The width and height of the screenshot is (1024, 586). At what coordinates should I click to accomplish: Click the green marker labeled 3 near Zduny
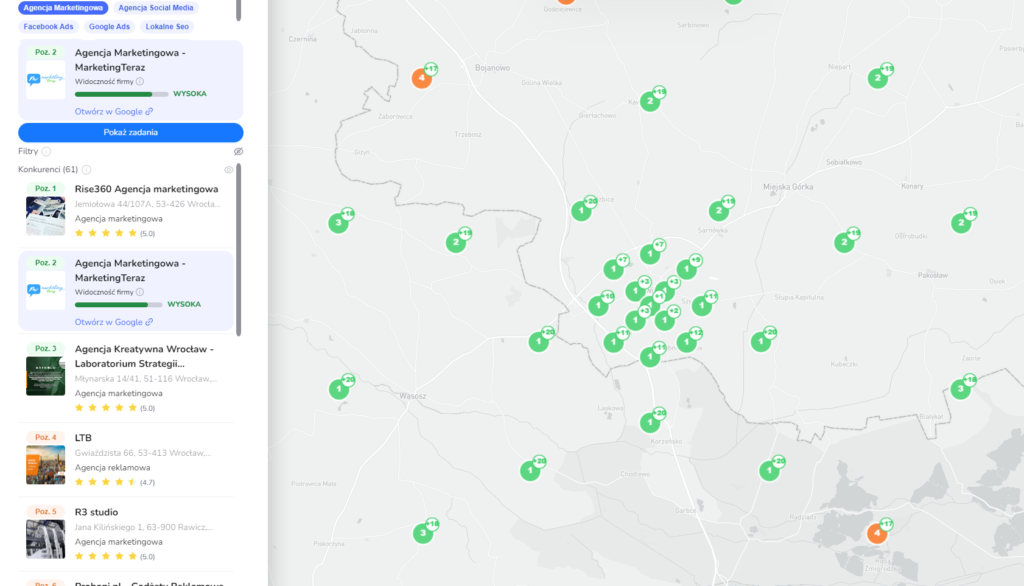(x=960, y=389)
